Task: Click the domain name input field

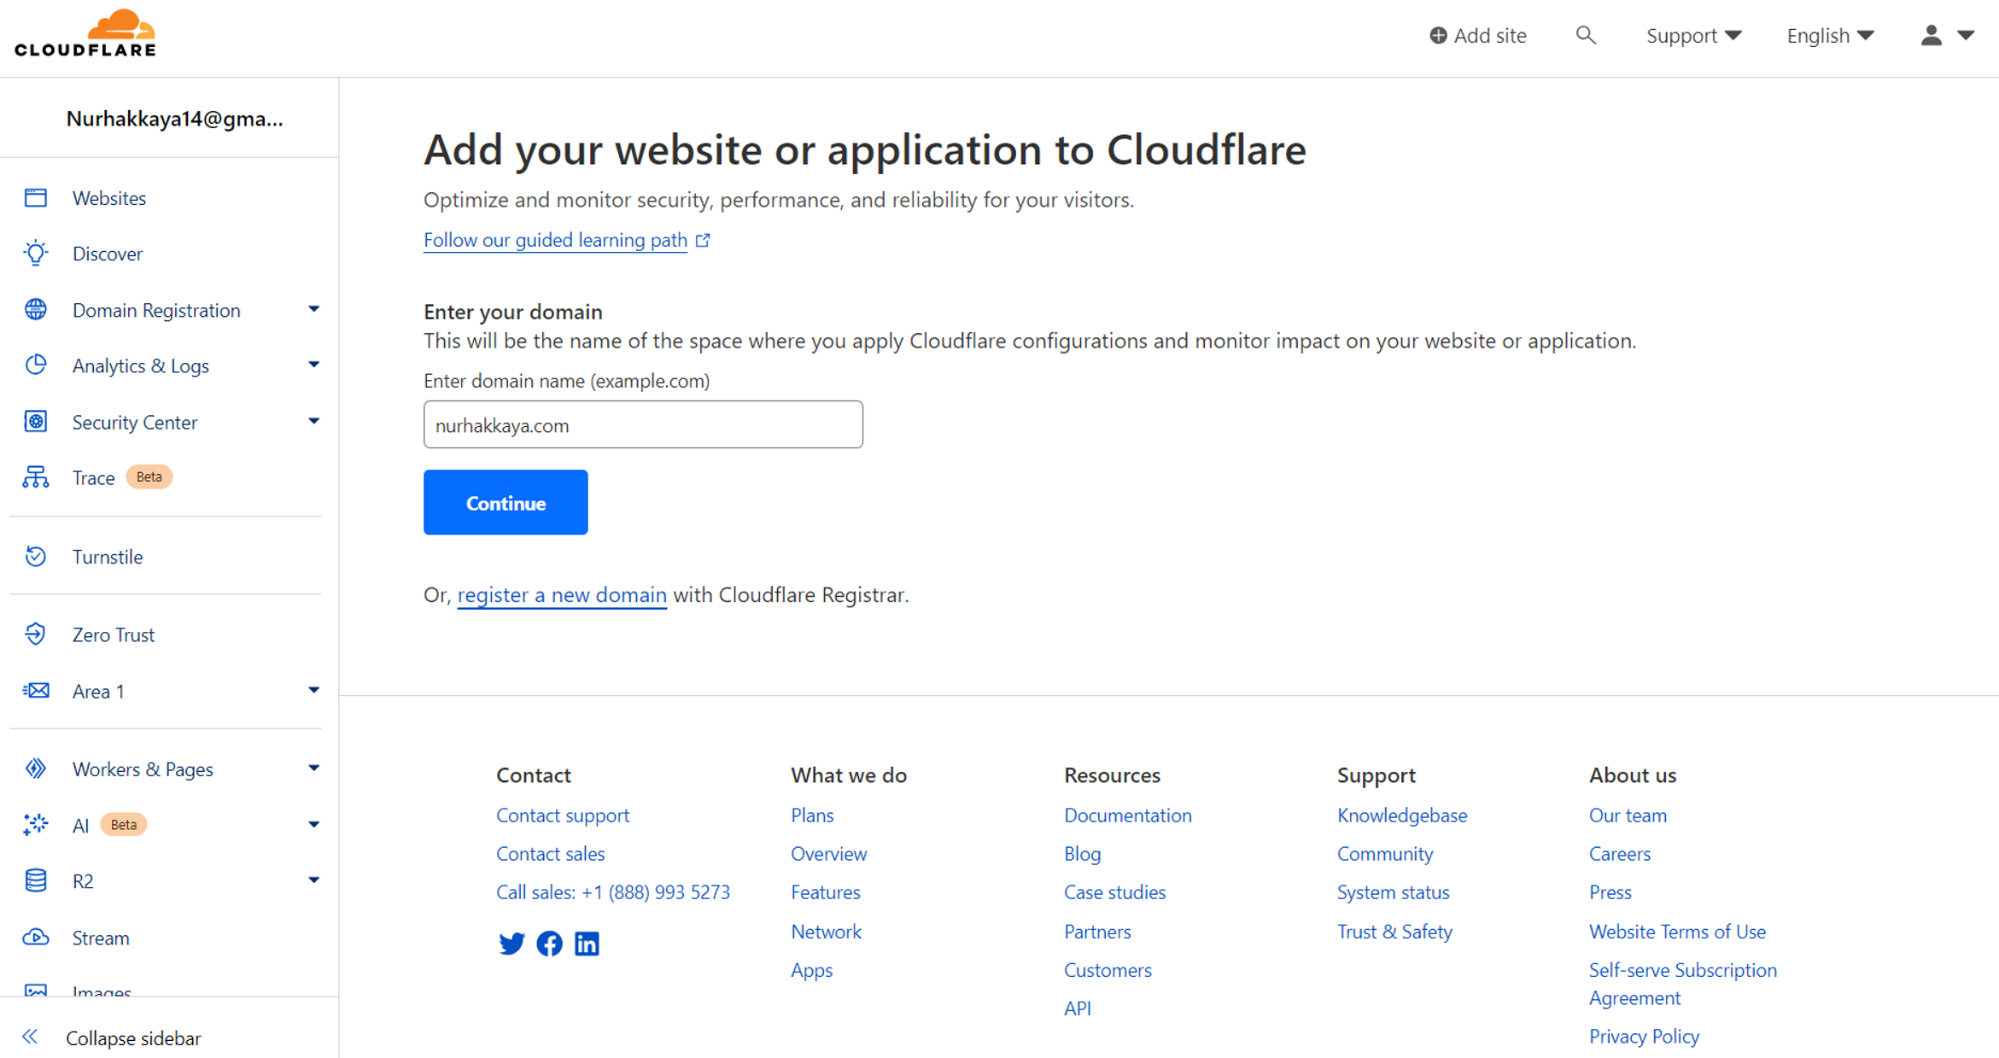Action: (643, 425)
